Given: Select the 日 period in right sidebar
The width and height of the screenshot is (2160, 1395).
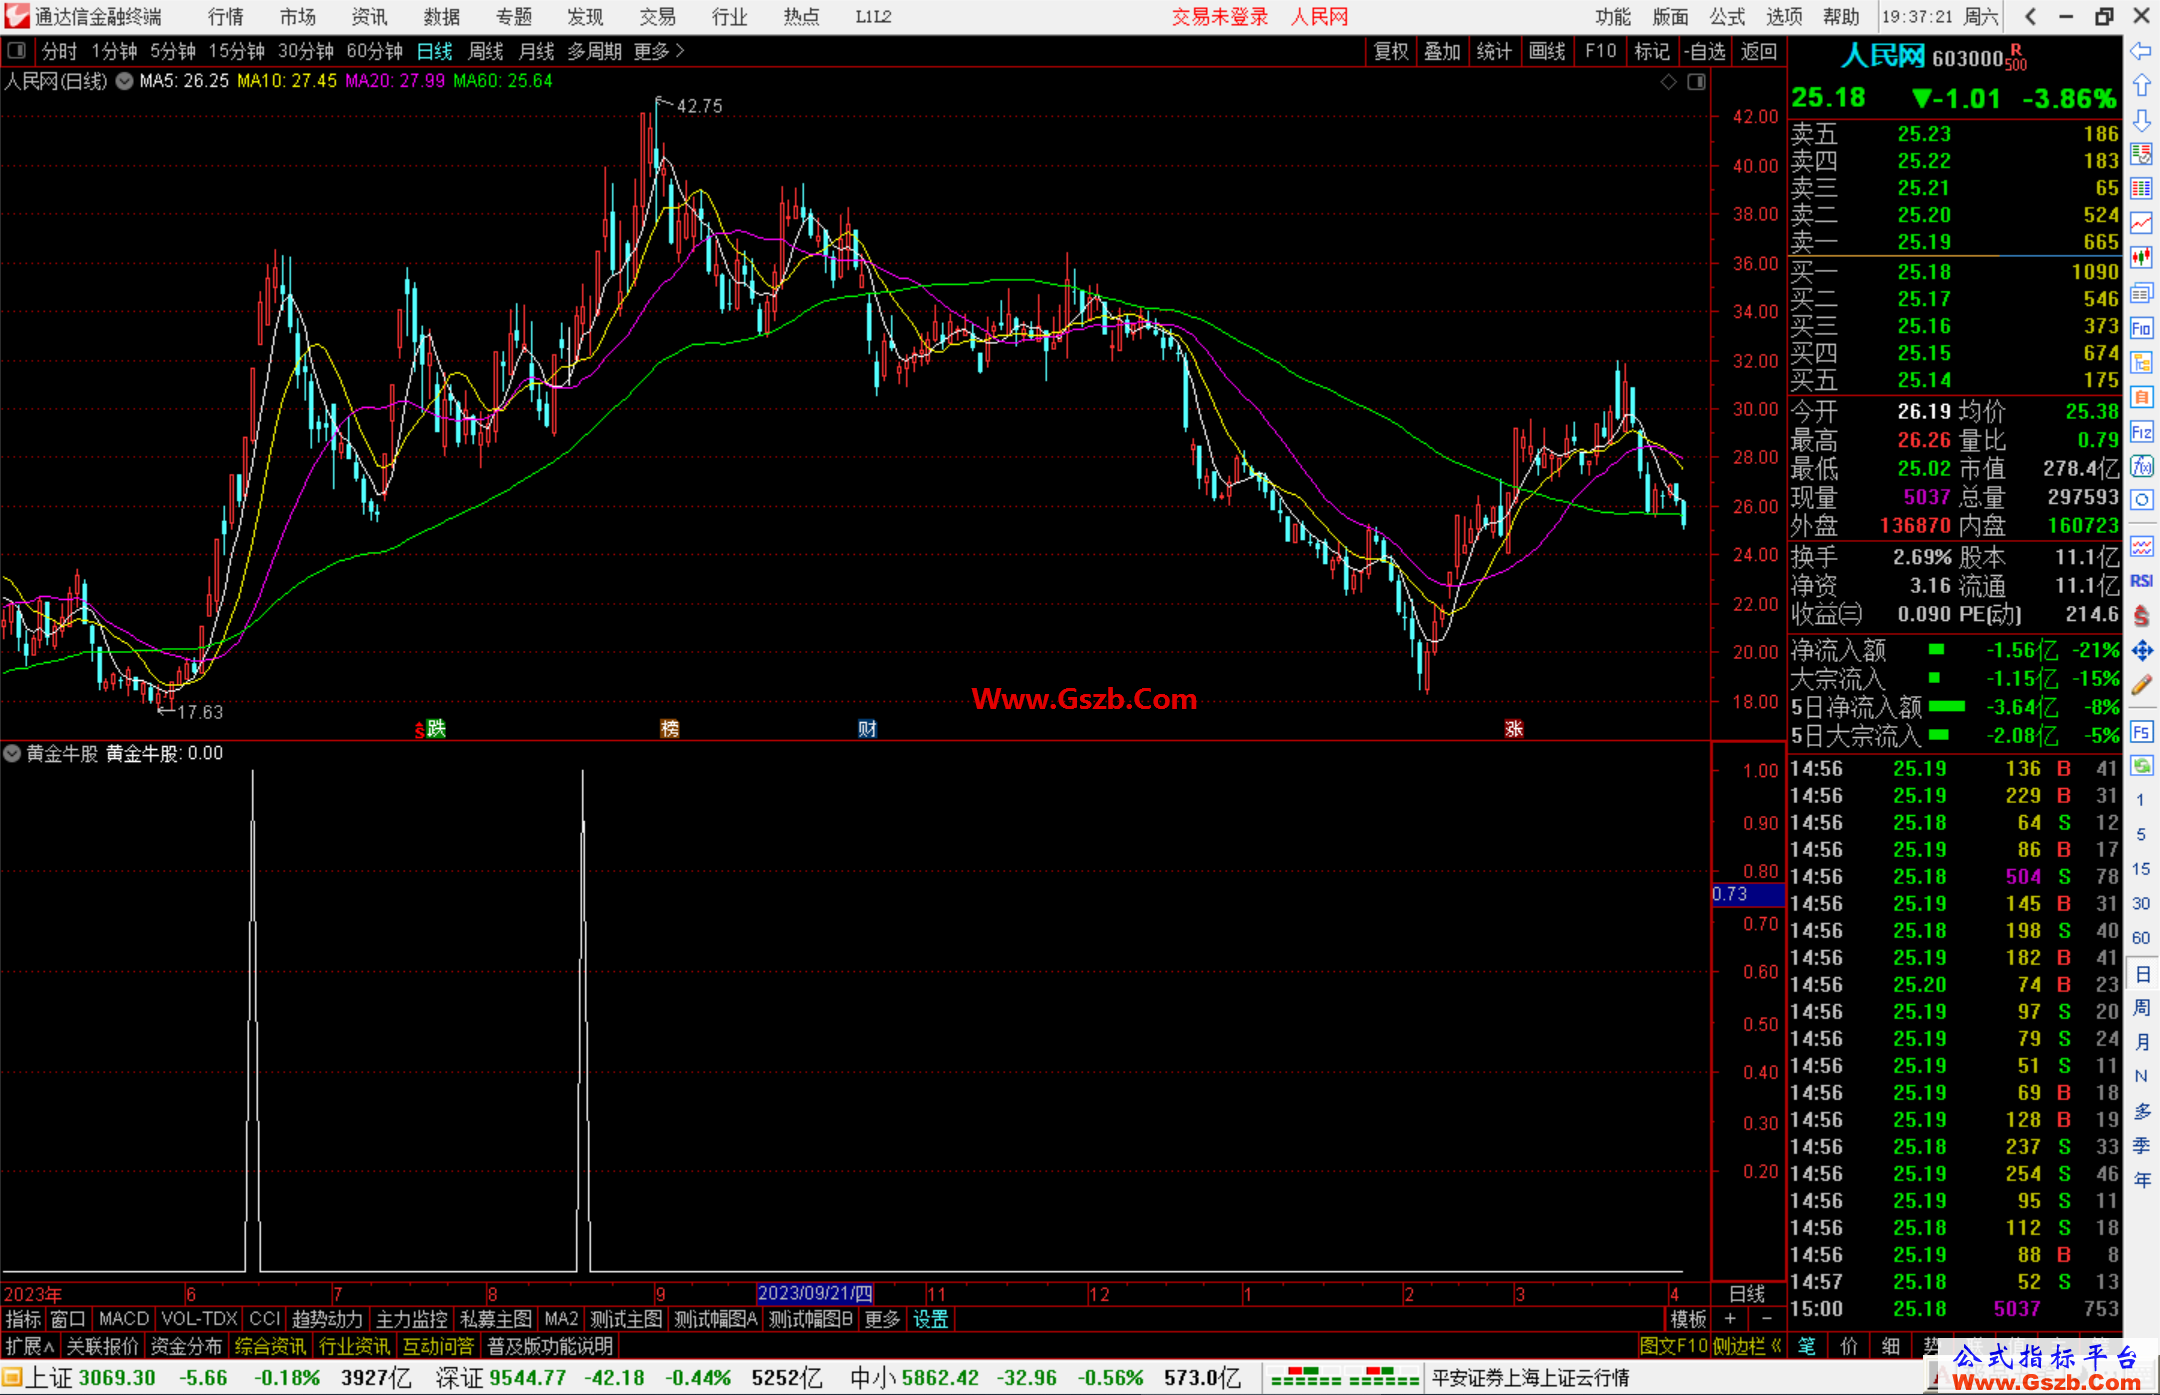Looking at the screenshot, I should click(2142, 974).
